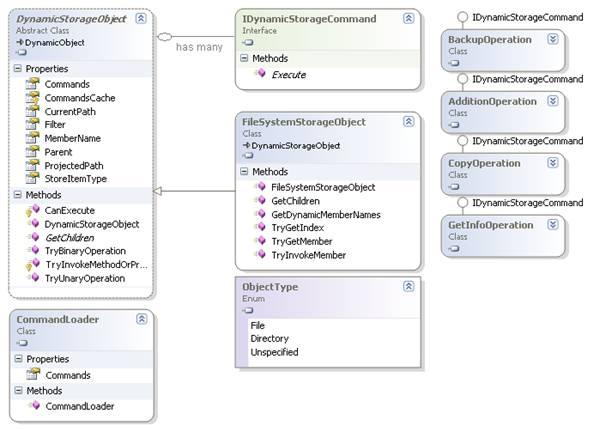Viewport: 589px width, 429px height.
Task: Click the Parent property icon
Action: click(32, 151)
